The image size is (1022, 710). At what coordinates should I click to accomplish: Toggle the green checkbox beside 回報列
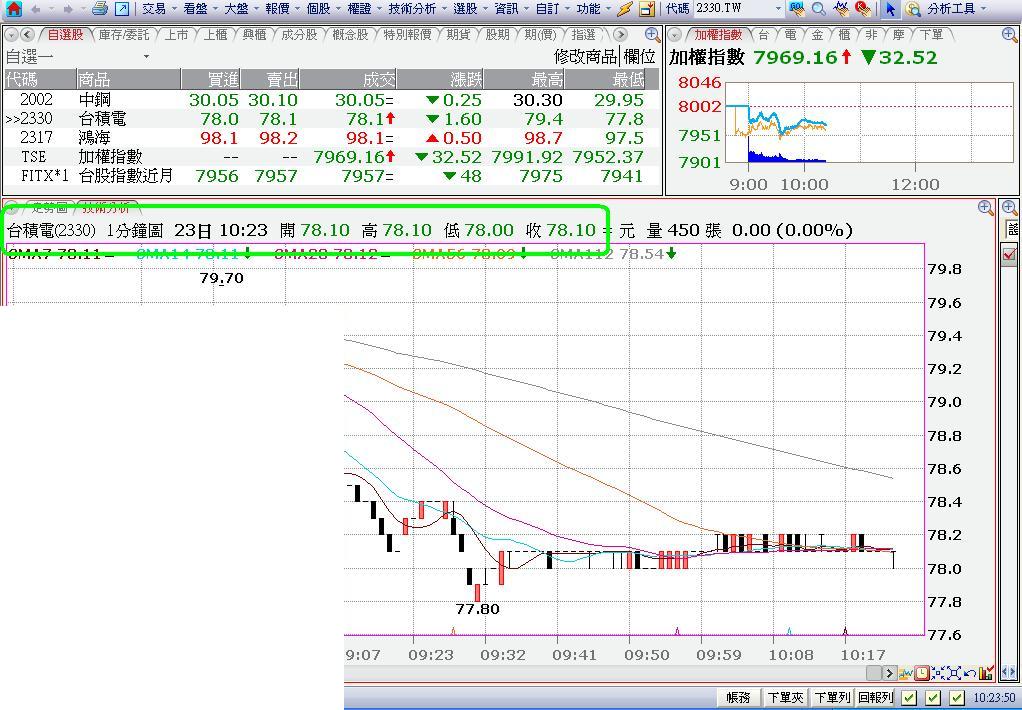point(909,698)
